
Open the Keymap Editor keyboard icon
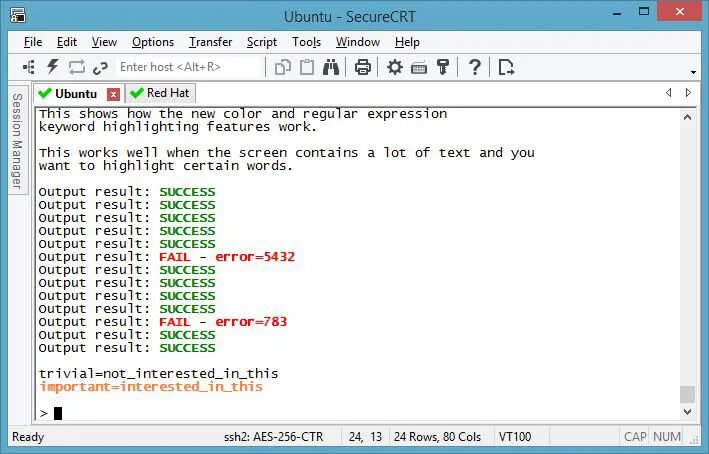(x=419, y=68)
